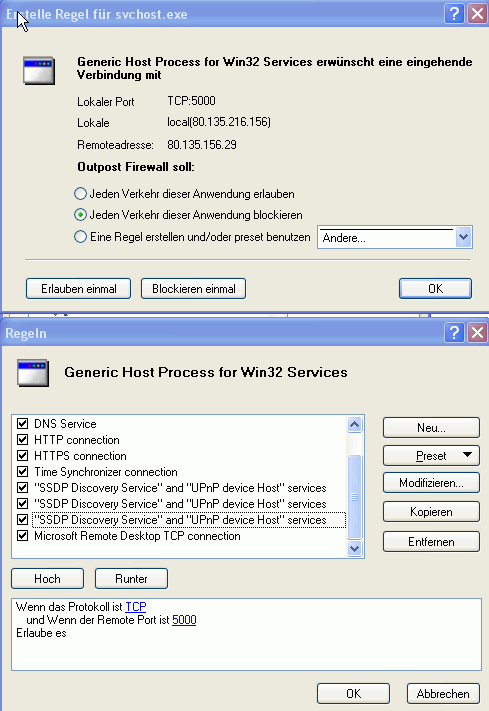The height and width of the screenshot is (711, 489).
Task: Select 'Eine Regel erstellen und/oder preset benutzen'
Action: coord(80,237)
